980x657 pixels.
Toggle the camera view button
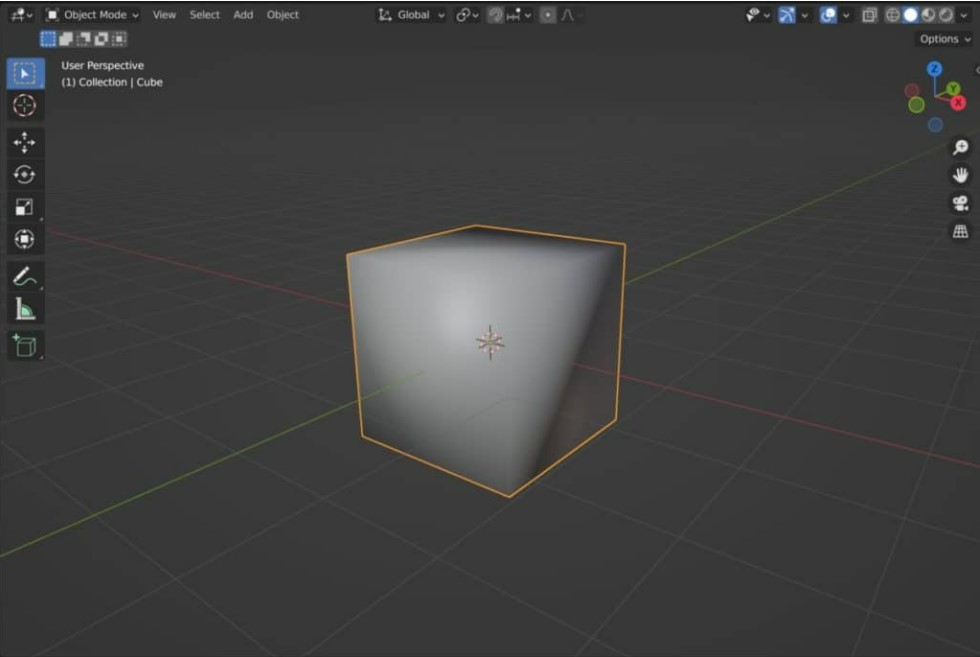click(x=960, y=204)
